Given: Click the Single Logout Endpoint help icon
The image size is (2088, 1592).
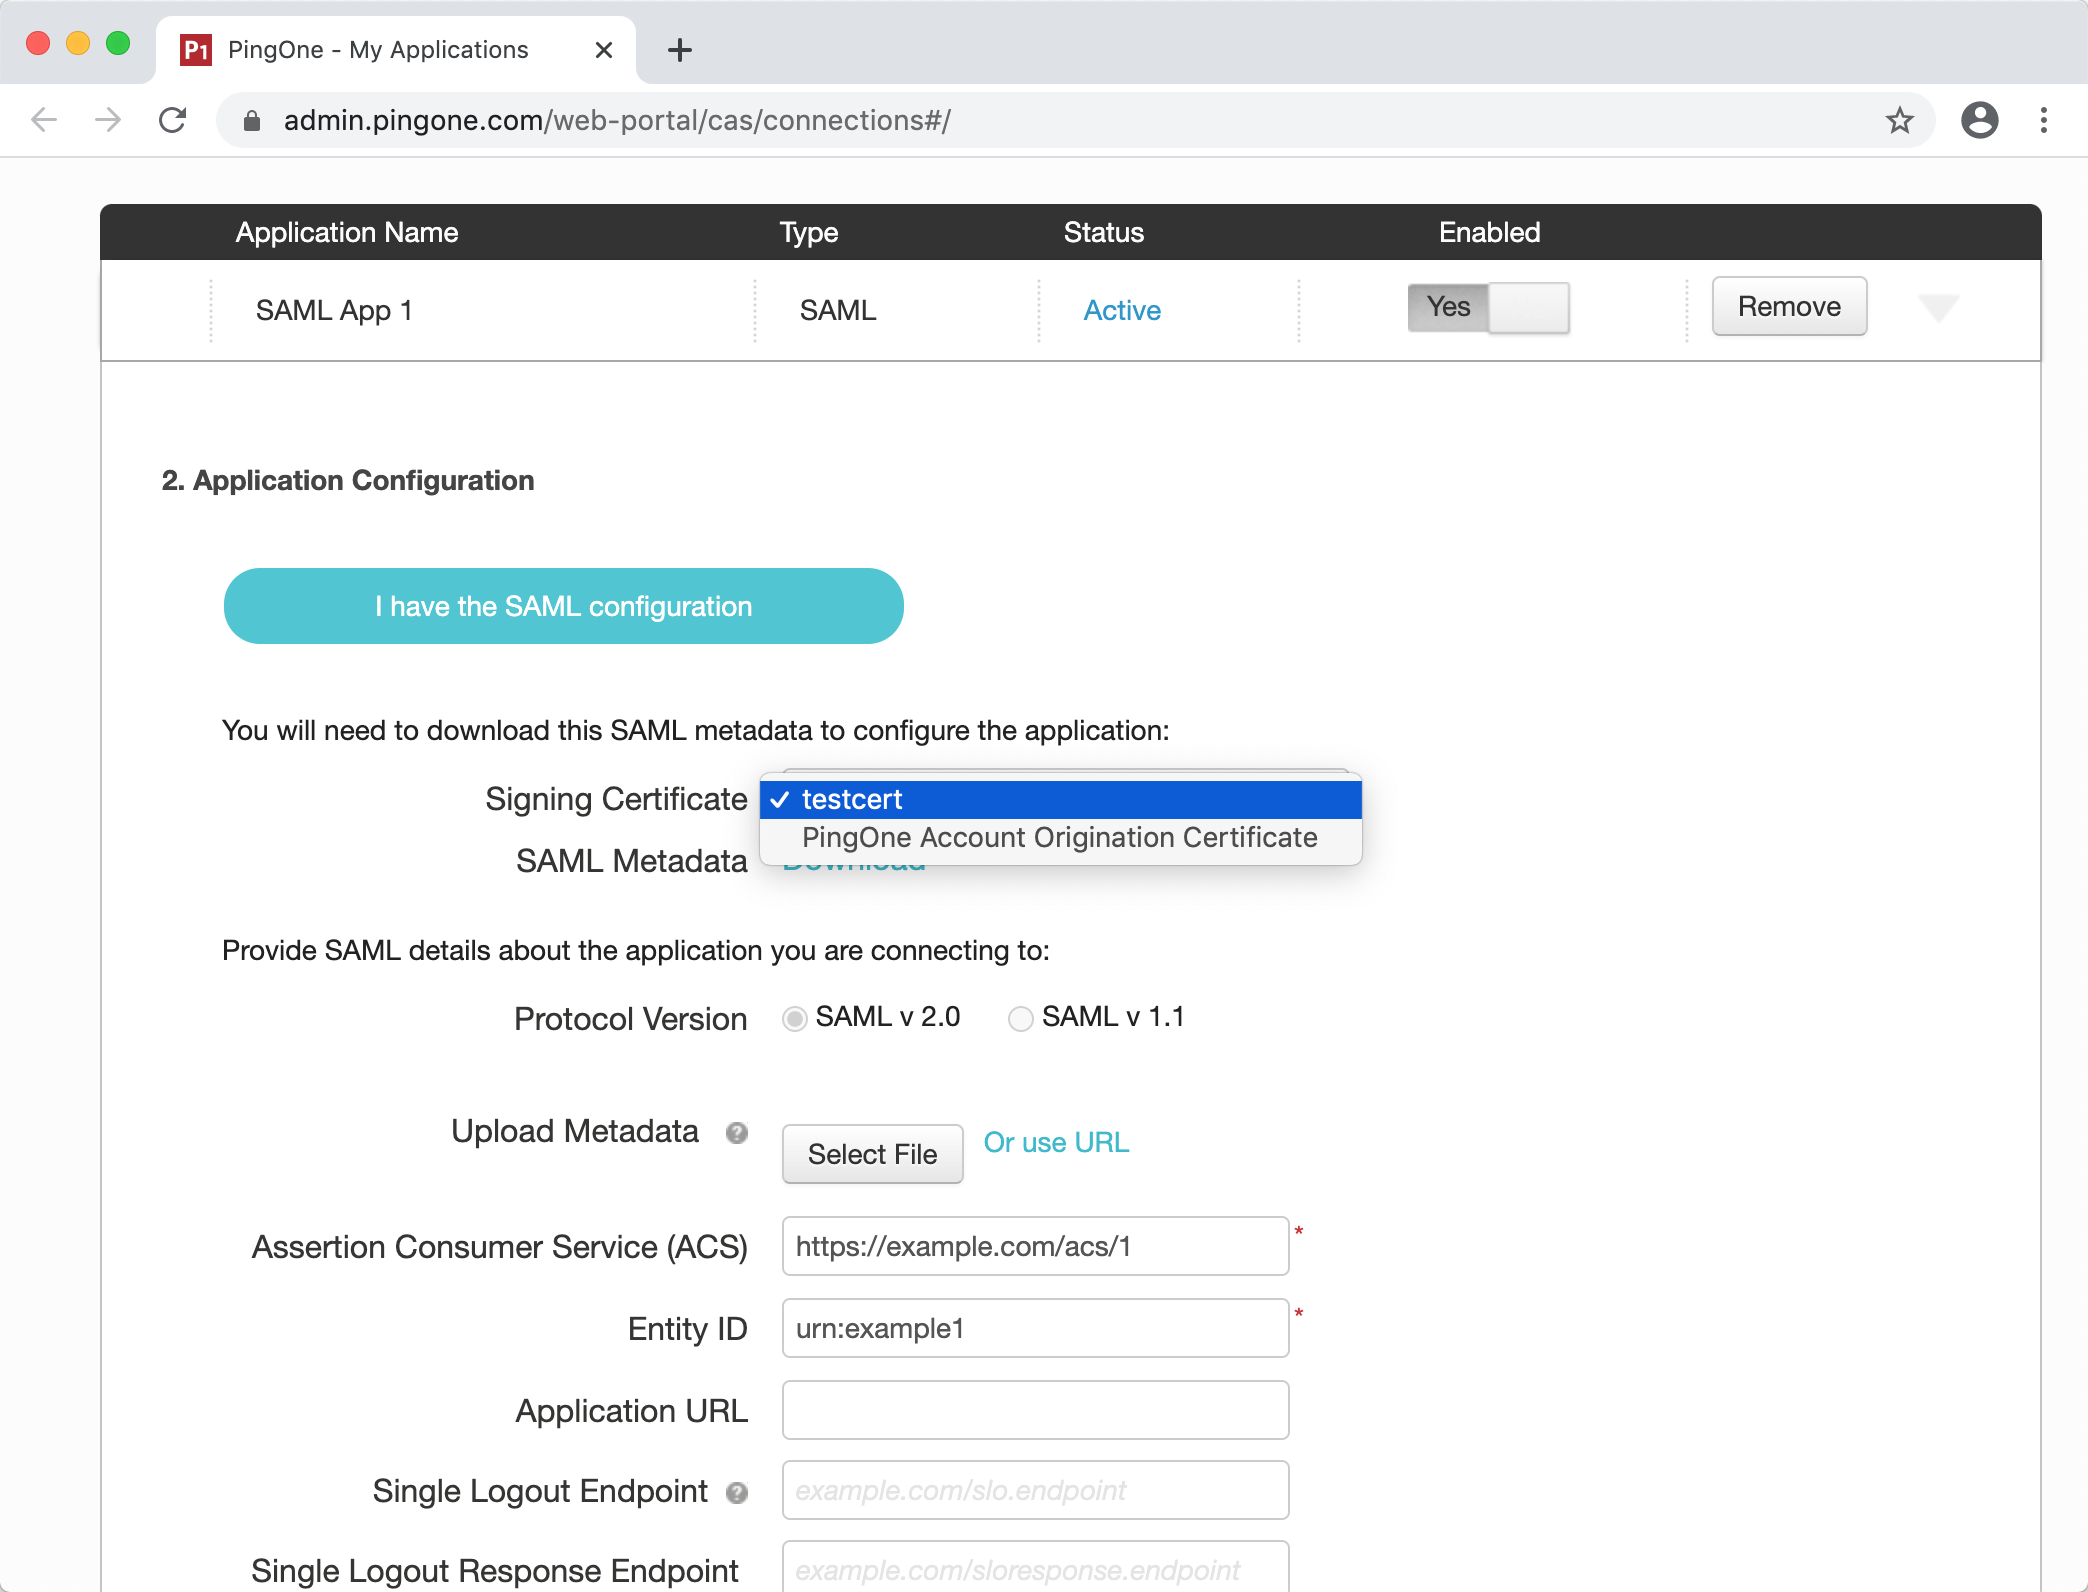Looking at the screenshot, I should (x=737, y=1493).
